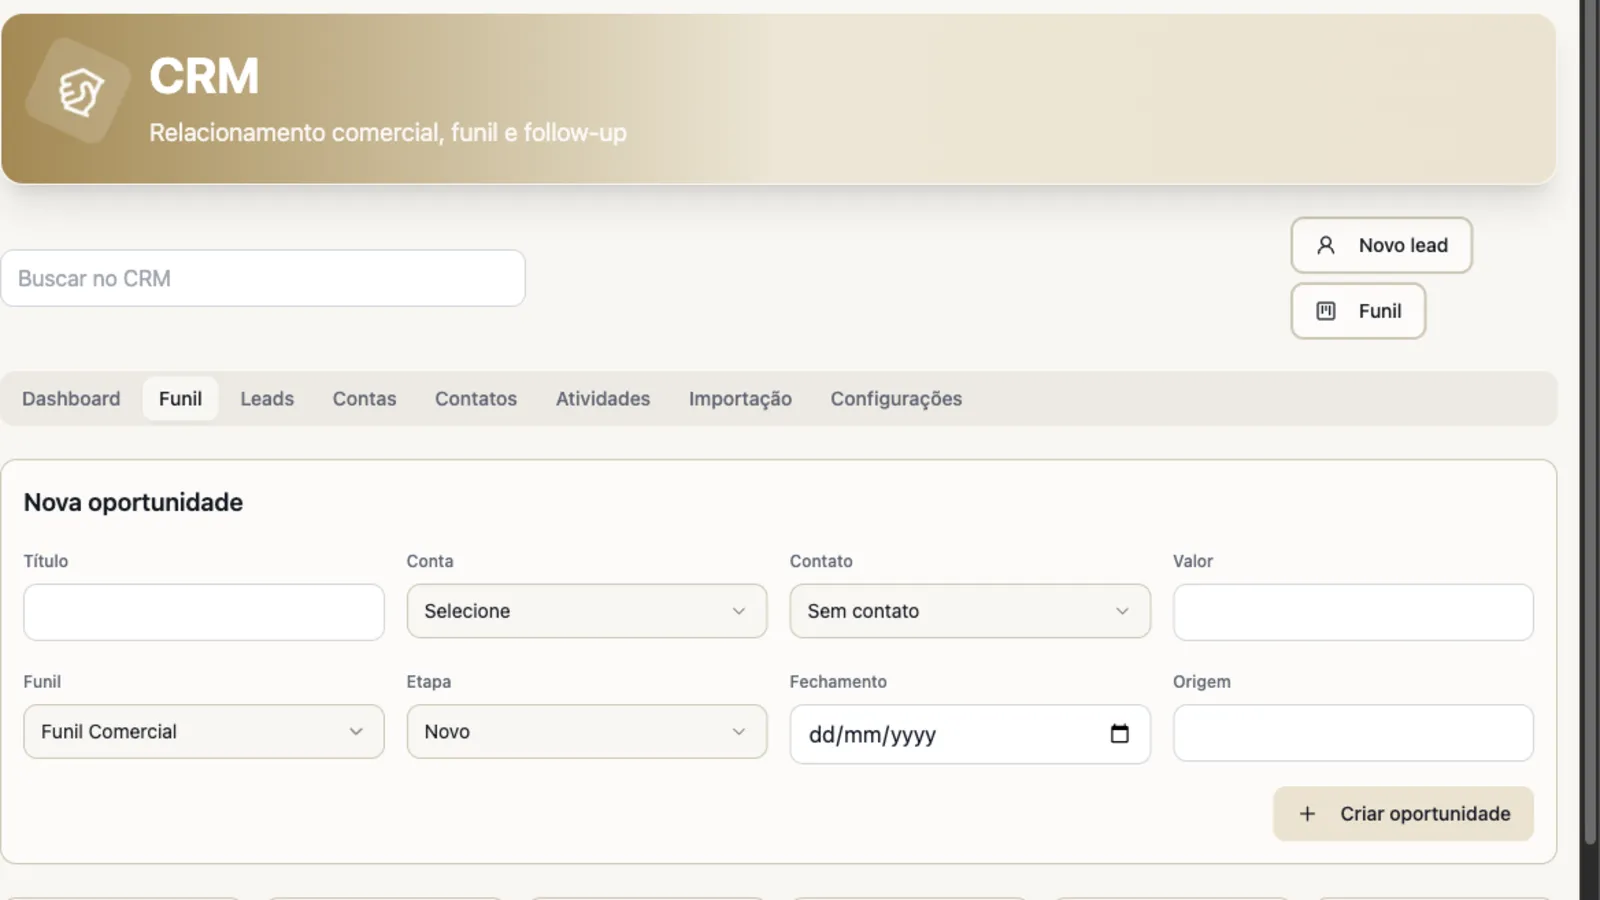This screenshot has height=900, width=1600.
Task: Open the calendar picker icon in Fechamento
Action: (1120, 734)
